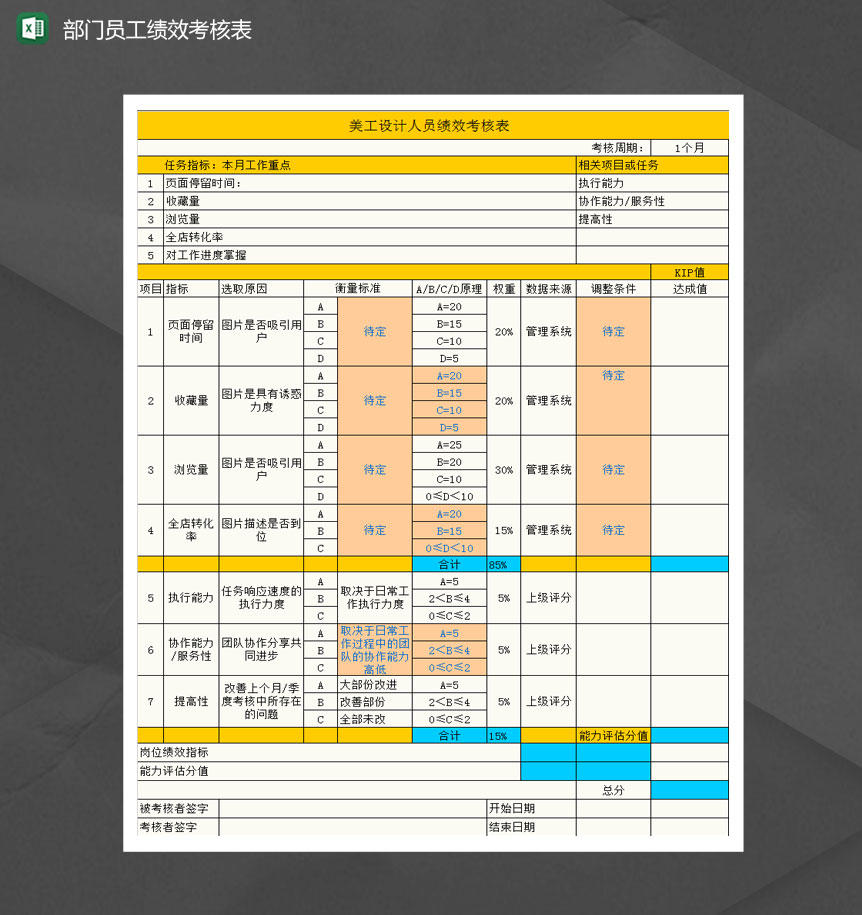Click the 待定 cell for 页面停留时间 standard

[375, 332]
